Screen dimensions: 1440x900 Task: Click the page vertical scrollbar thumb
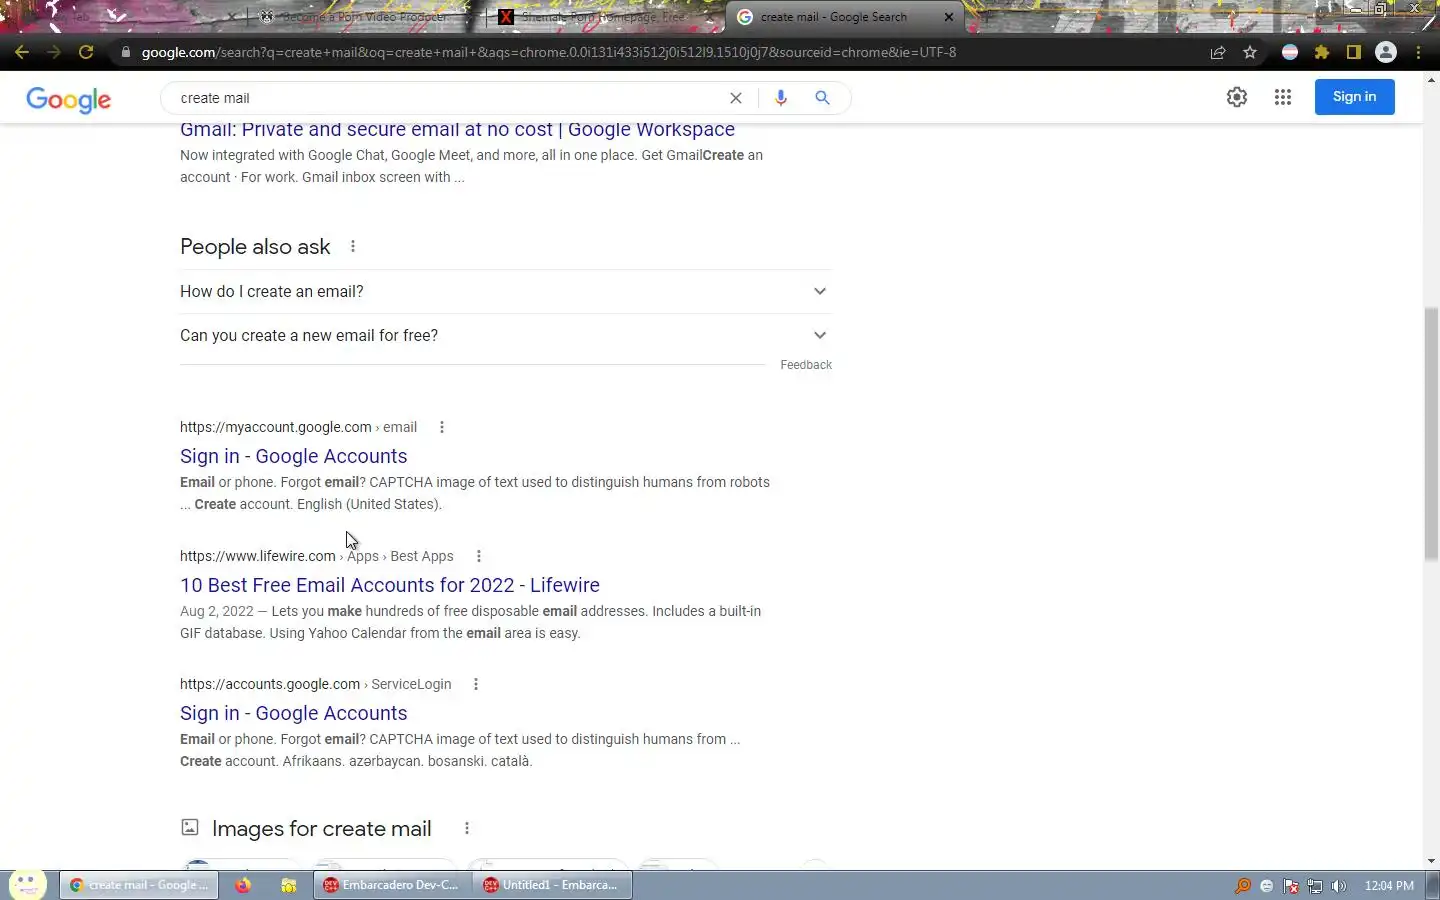pos(1431,433)
